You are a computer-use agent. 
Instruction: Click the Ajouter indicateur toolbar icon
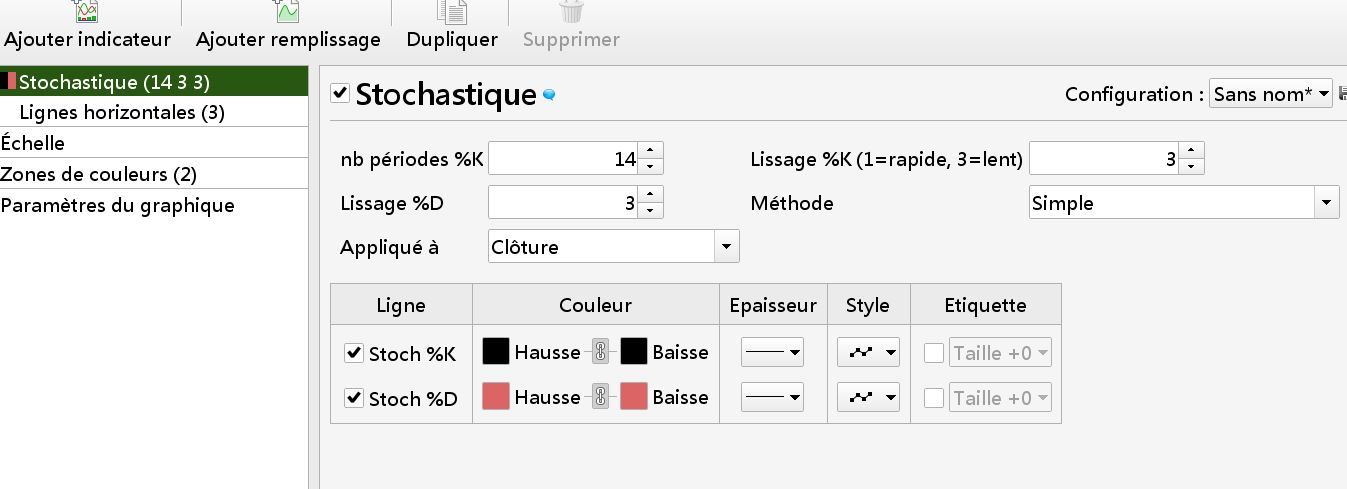coord(87,12)
